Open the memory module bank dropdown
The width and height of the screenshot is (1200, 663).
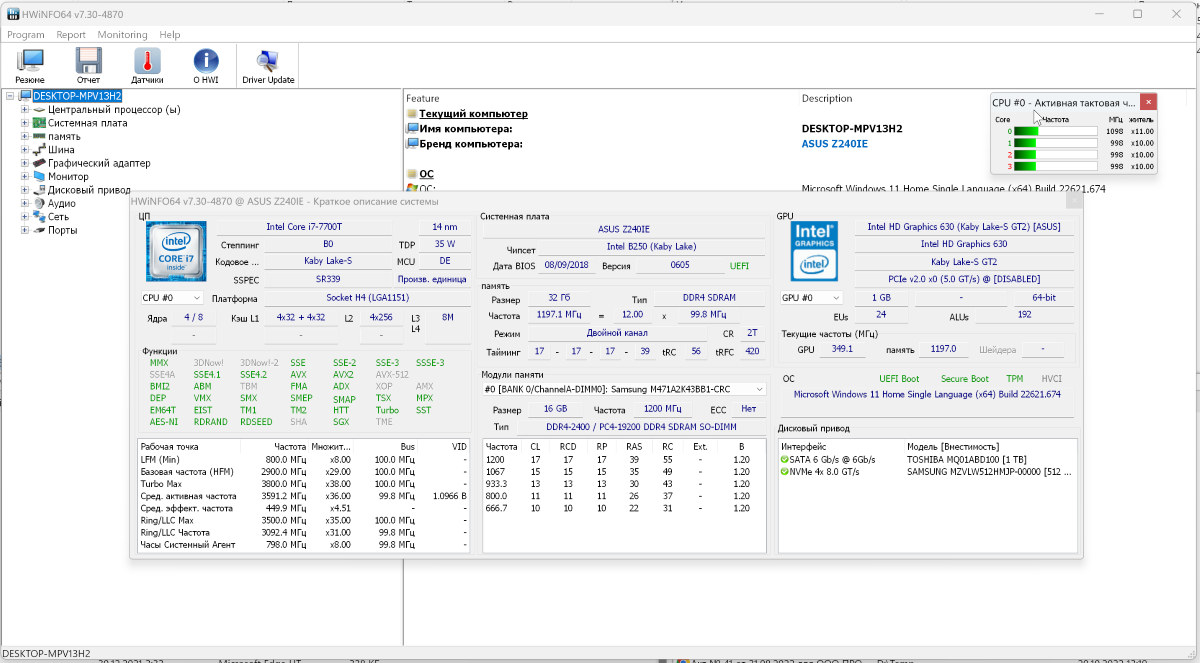(x=623, y=389)
